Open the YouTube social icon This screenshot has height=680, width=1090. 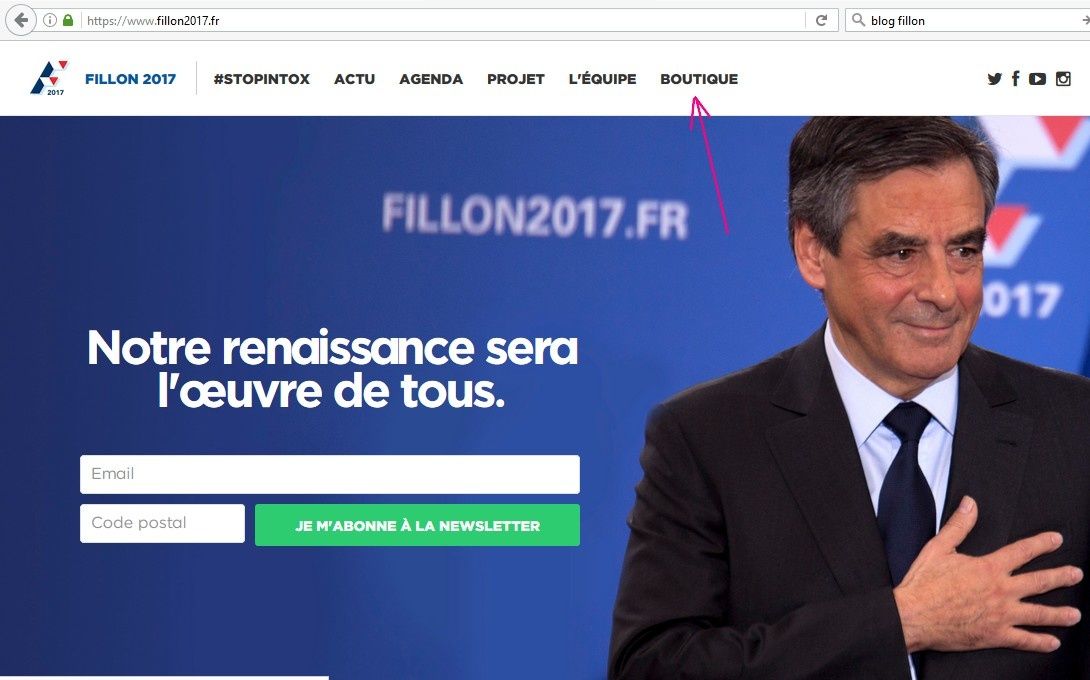1037,79
